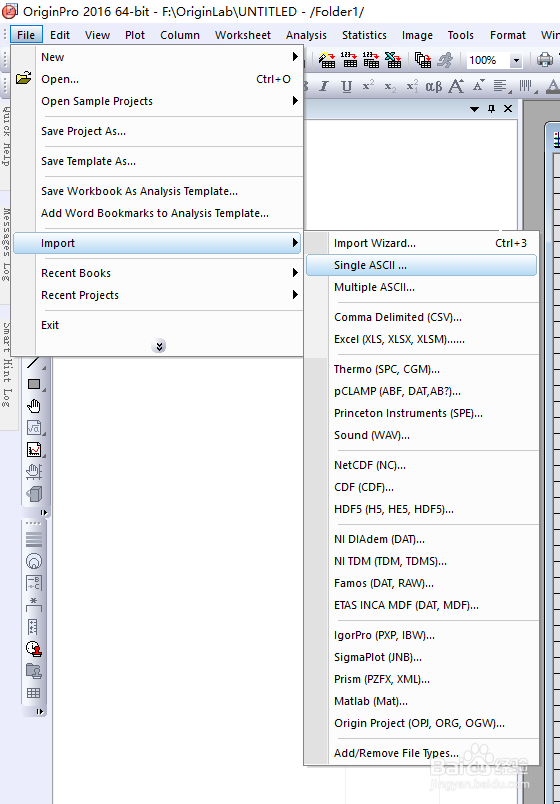Viewport: 560px width, 804px height.
Task: Open the Edit menu
Action: (x=60, y=35)
